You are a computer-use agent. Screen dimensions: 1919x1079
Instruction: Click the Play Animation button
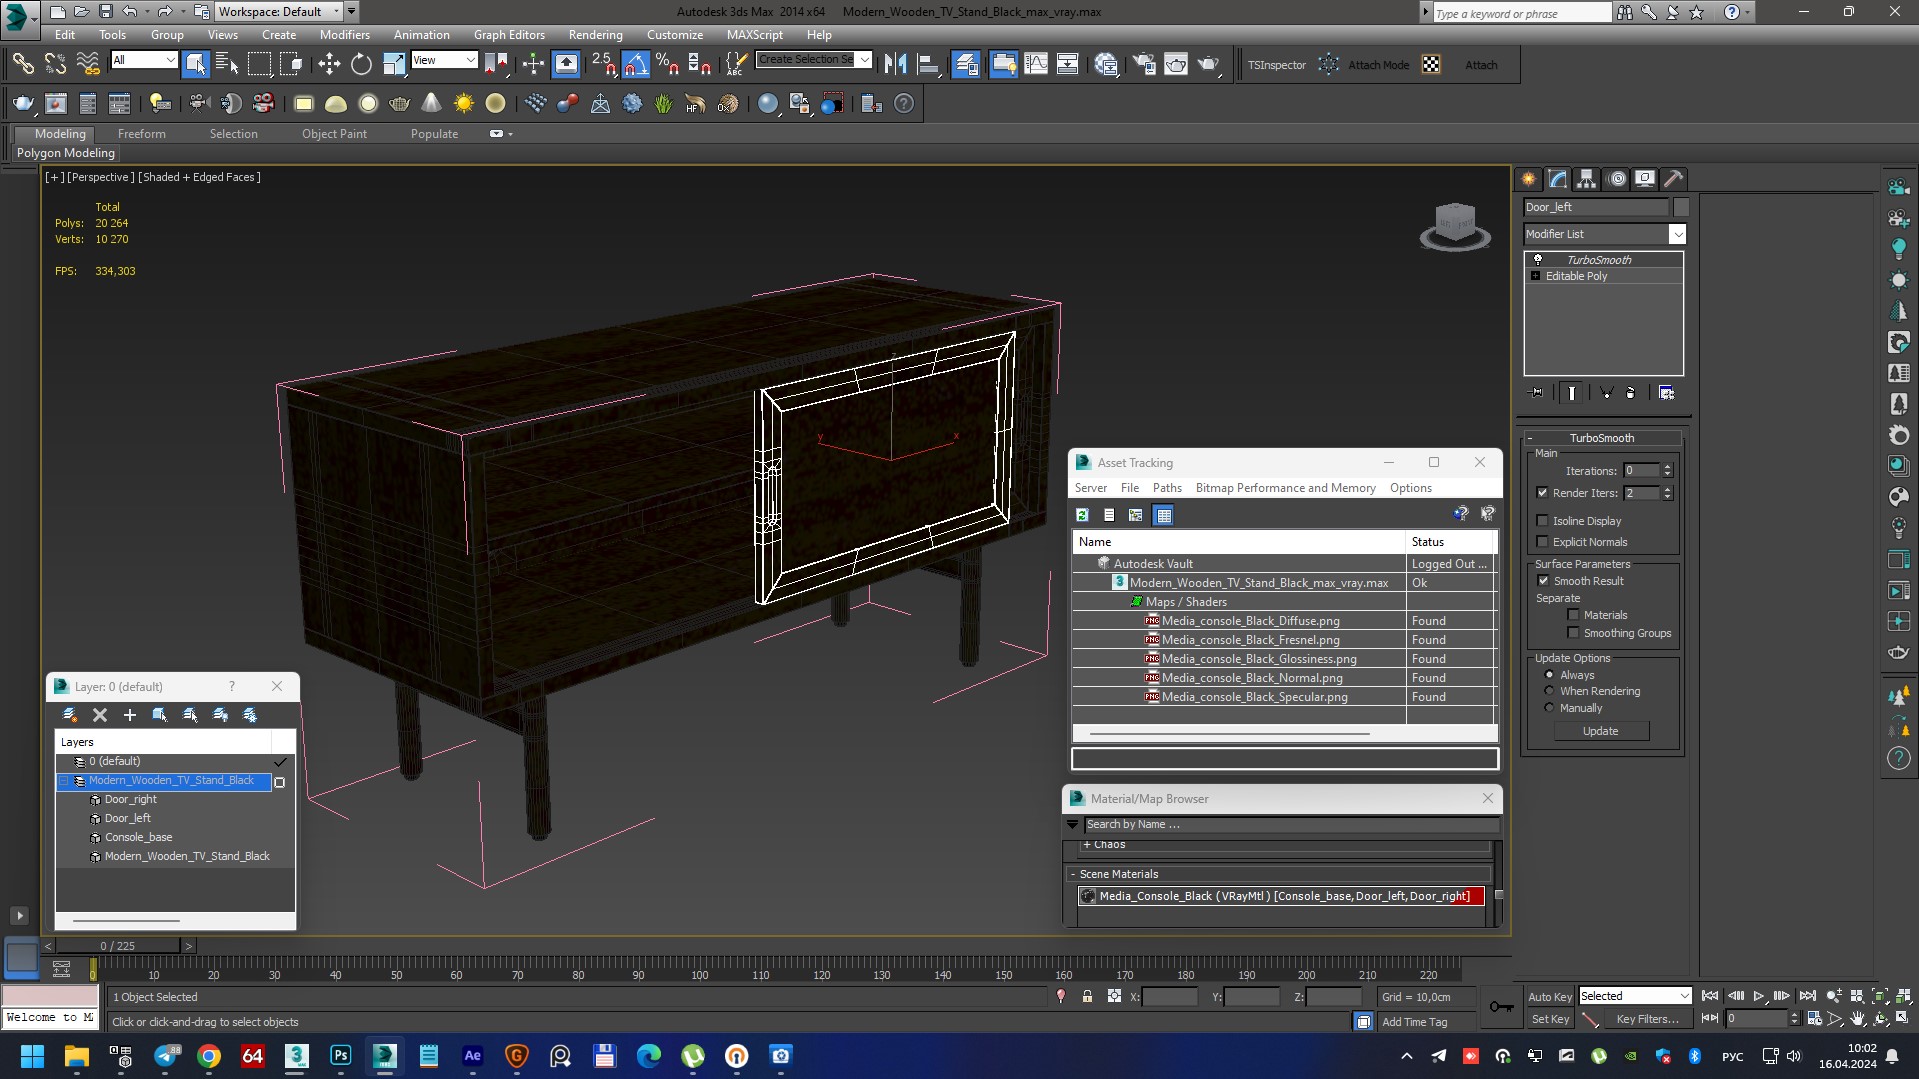(1758, 996)
